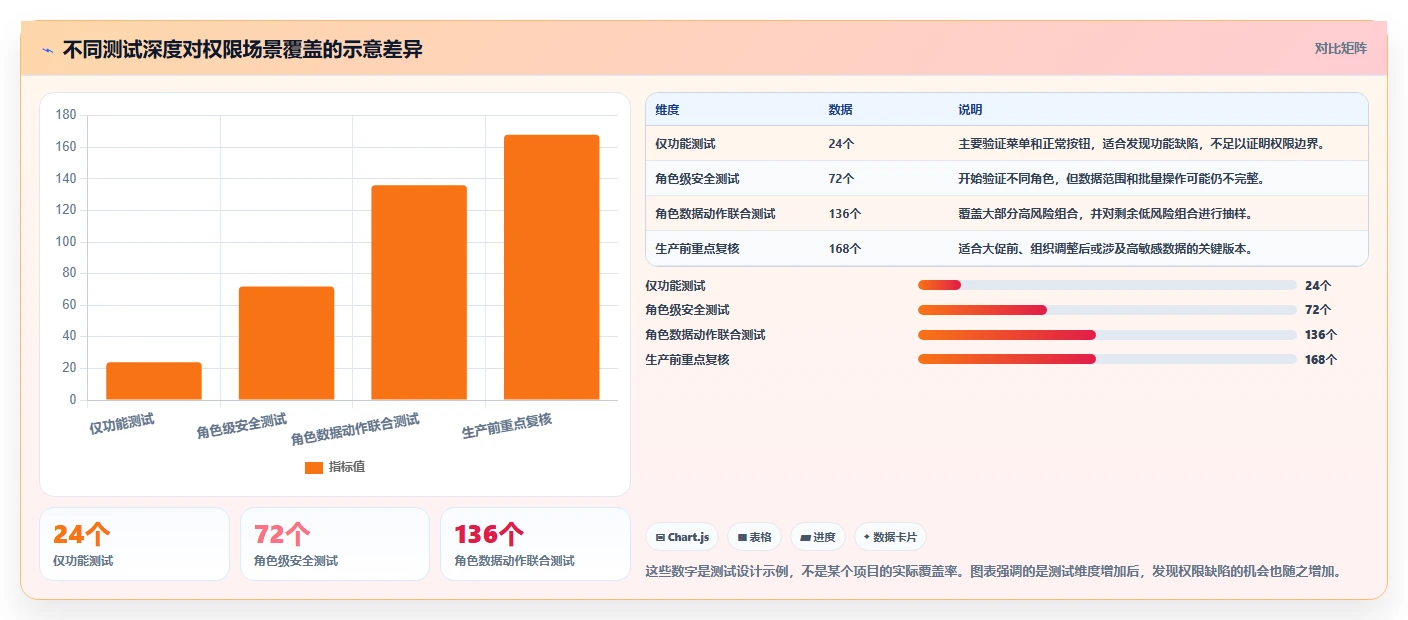Click the 仅功能测试 progress bar
The width and height of the screenshot is (1408, 620).
coord(1107,285)
